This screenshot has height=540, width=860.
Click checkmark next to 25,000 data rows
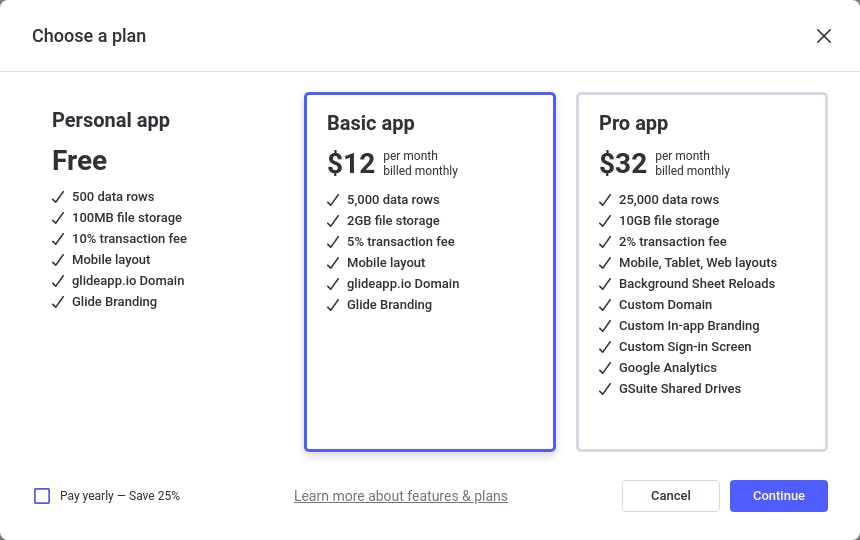point(605,200)
